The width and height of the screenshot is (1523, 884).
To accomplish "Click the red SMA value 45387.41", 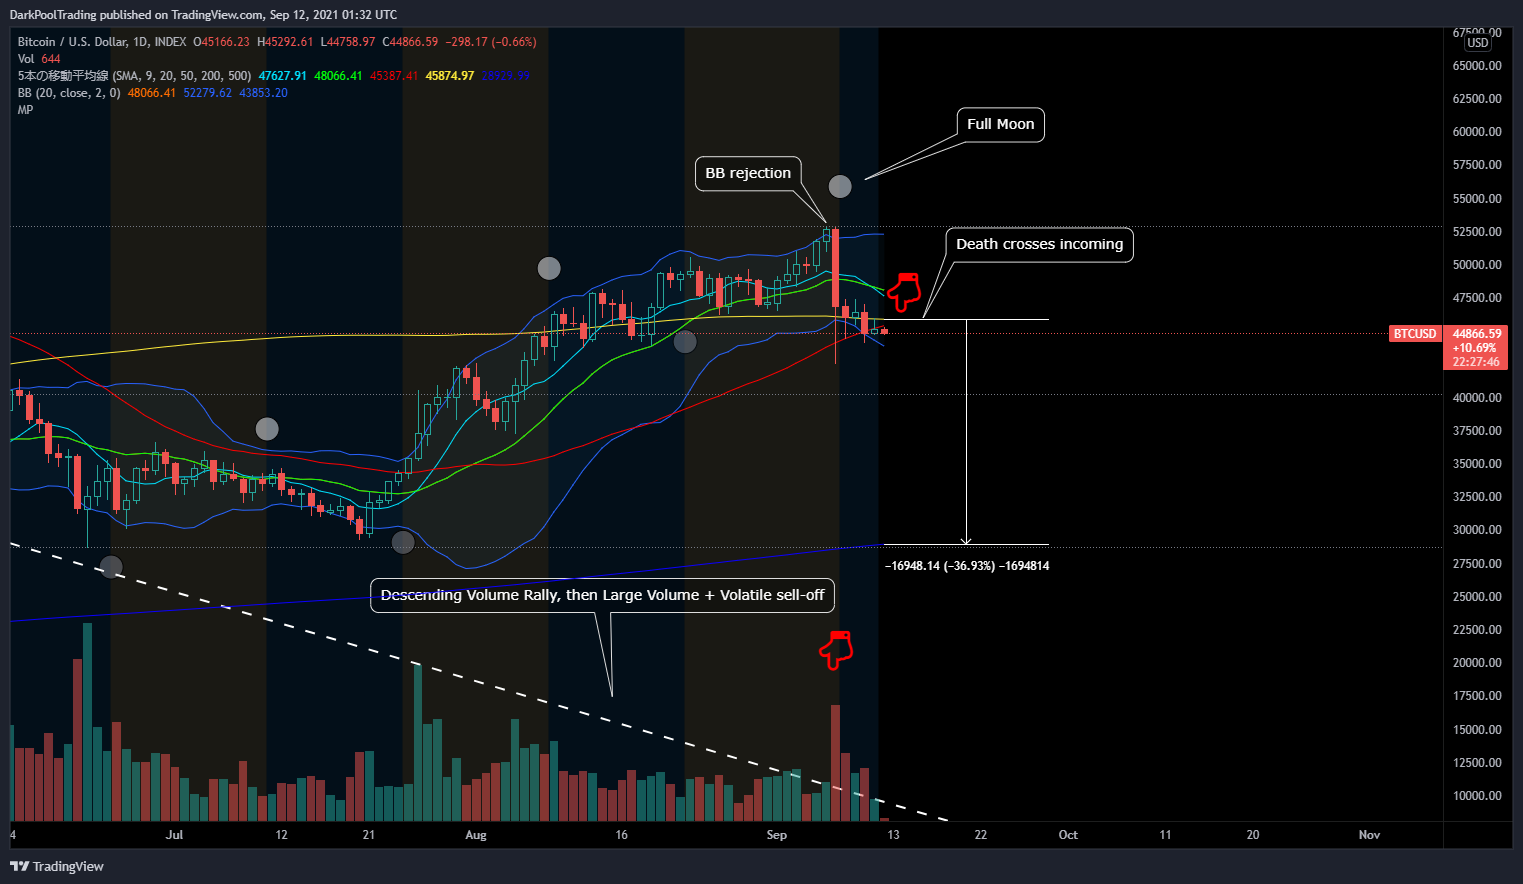I will pos(394,76).
